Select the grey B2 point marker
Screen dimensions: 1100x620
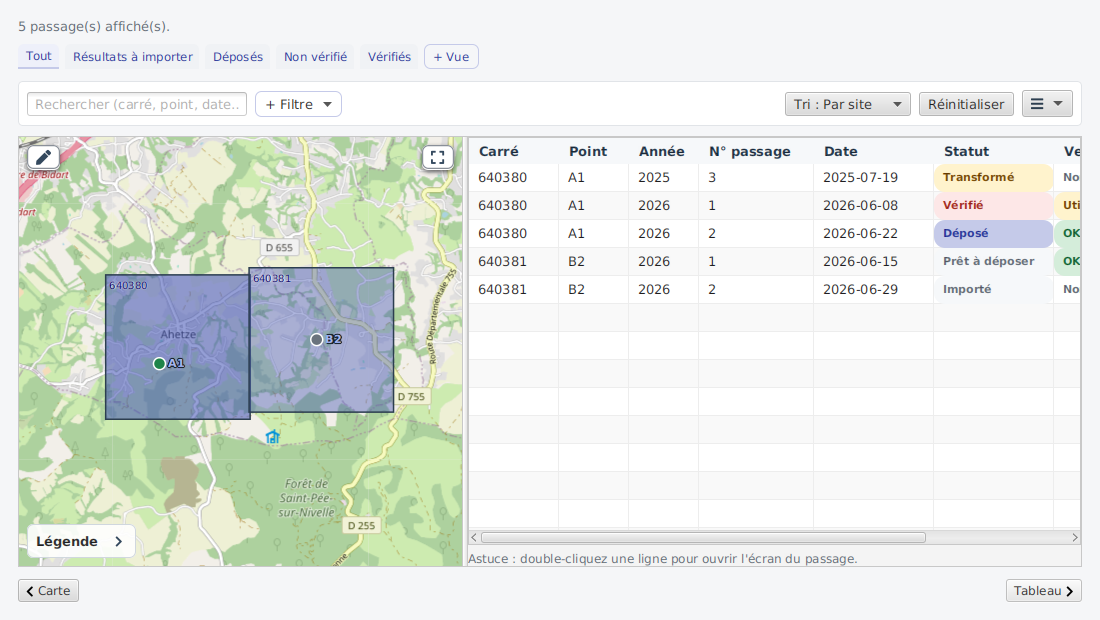pos(316,339)
